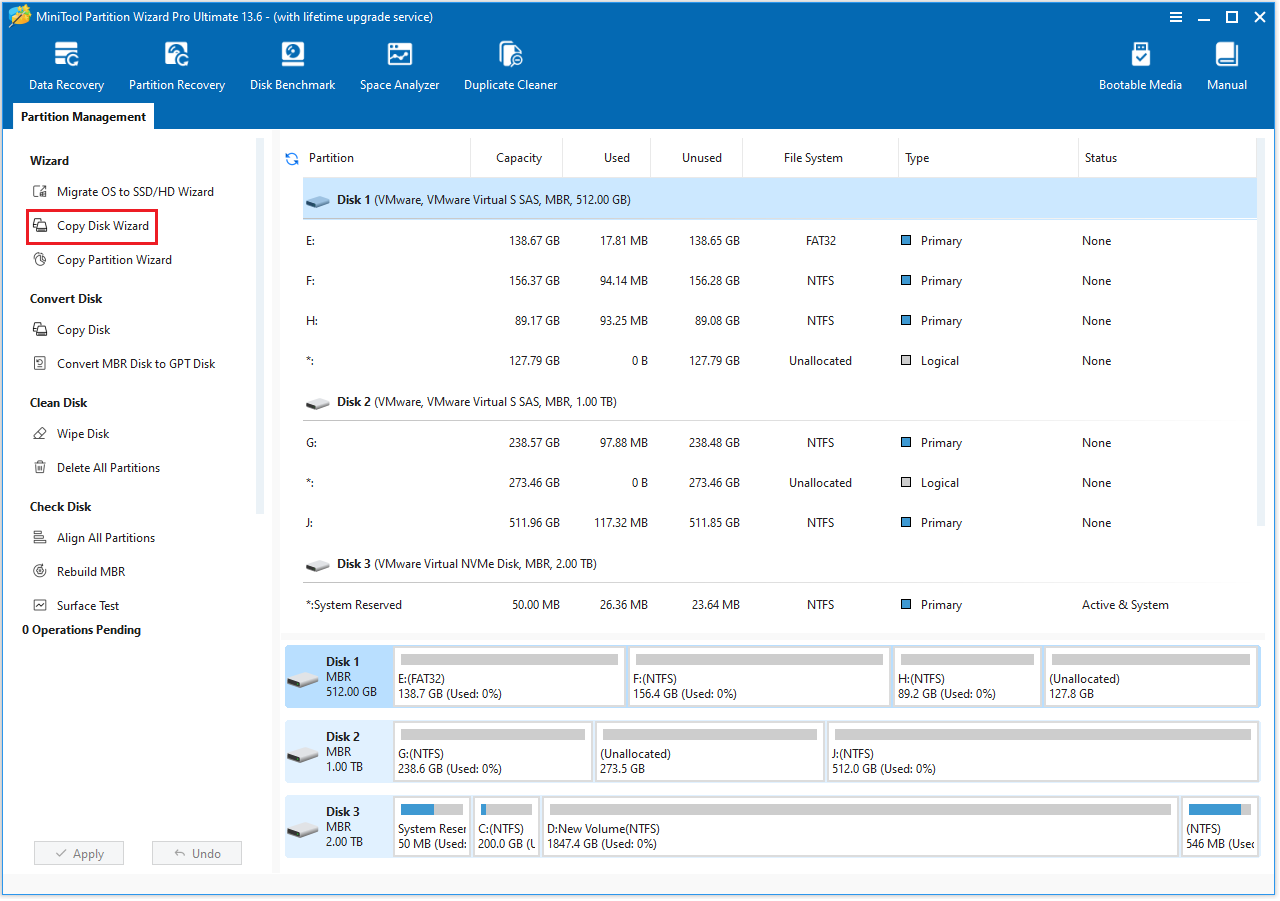Screen dimensions: 1280x901
Task: Select the F: partition row
Action: 779,281
